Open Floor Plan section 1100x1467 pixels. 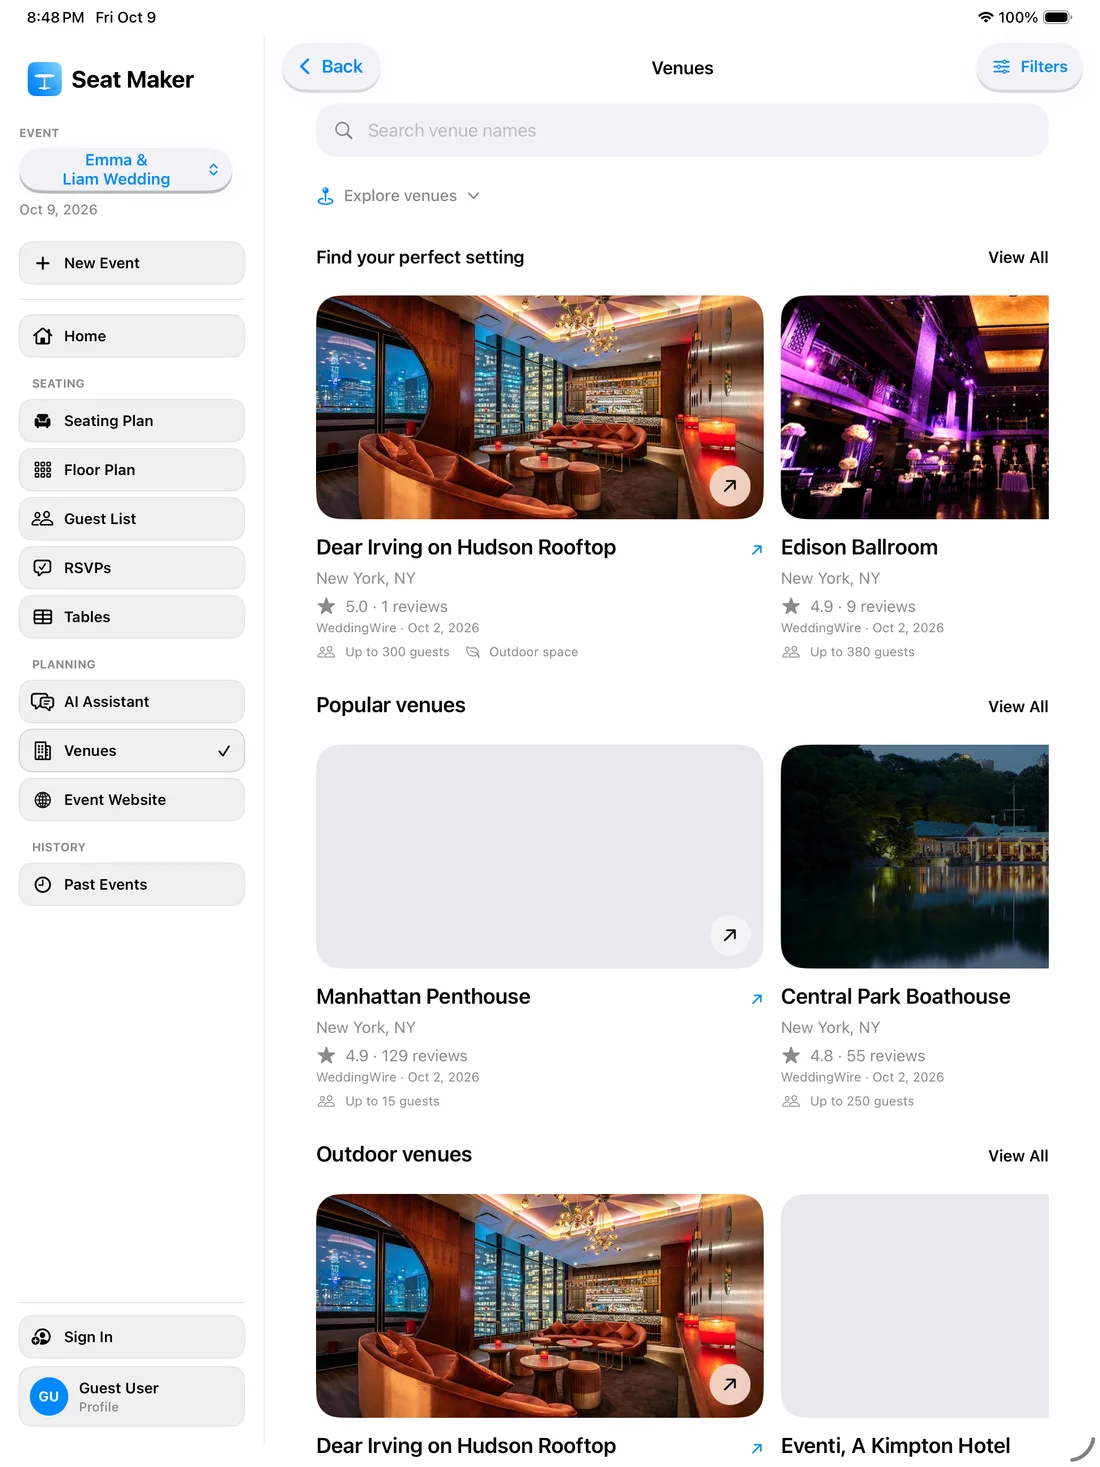click(132, 470)
